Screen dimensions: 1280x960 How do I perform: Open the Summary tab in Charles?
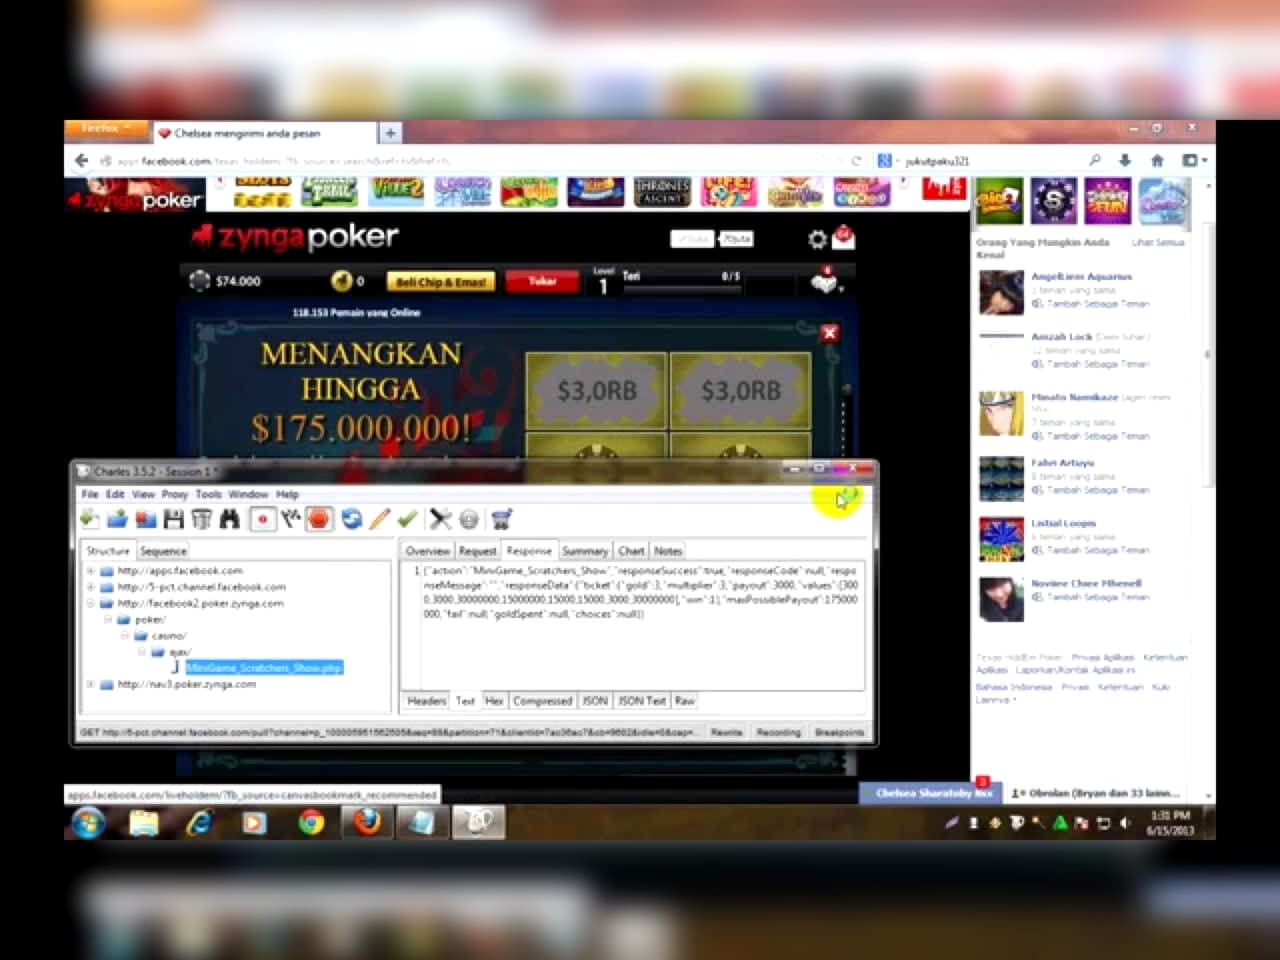tap(585, 551)
